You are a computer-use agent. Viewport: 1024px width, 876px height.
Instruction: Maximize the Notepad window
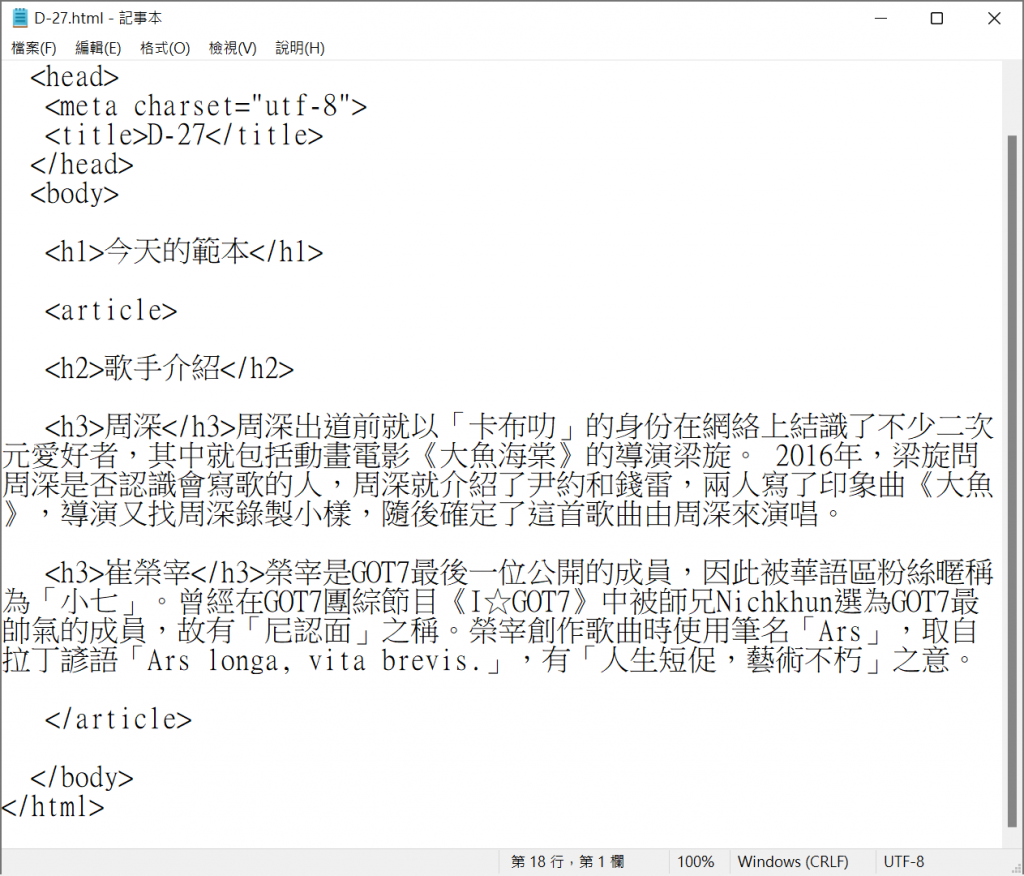tap(936, 18)
